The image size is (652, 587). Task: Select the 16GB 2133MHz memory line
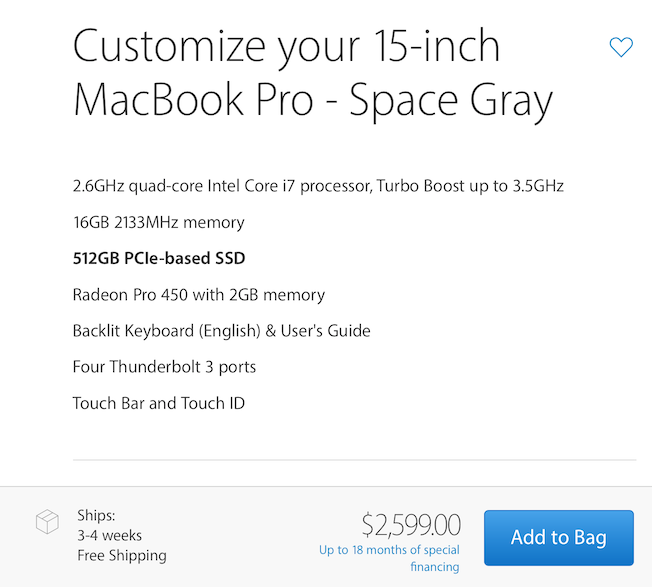pyautogui.click(x=158, y=222)
